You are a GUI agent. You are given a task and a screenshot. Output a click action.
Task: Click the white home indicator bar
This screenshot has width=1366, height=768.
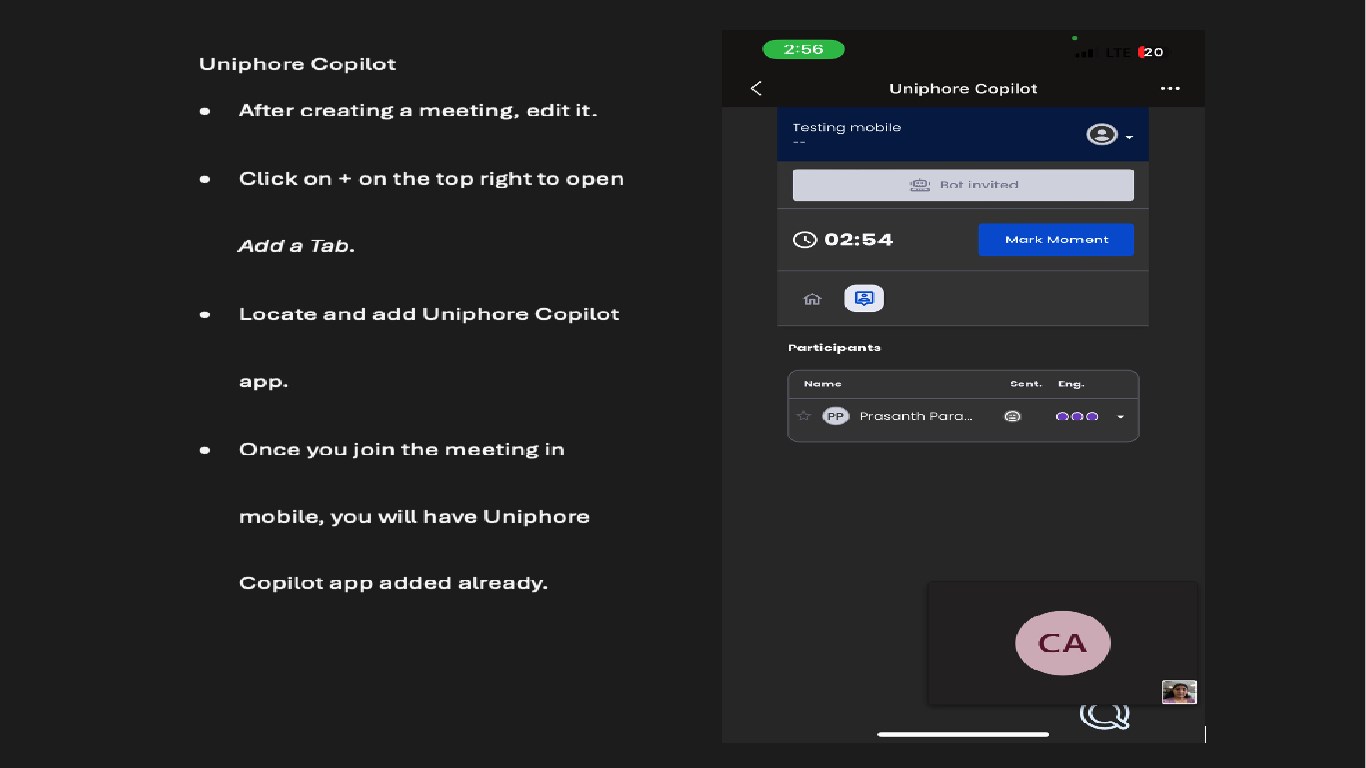click(963, 735)
